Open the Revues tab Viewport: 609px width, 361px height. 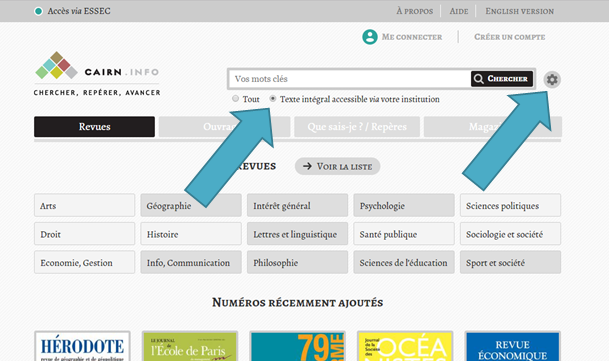pos(94,127)
